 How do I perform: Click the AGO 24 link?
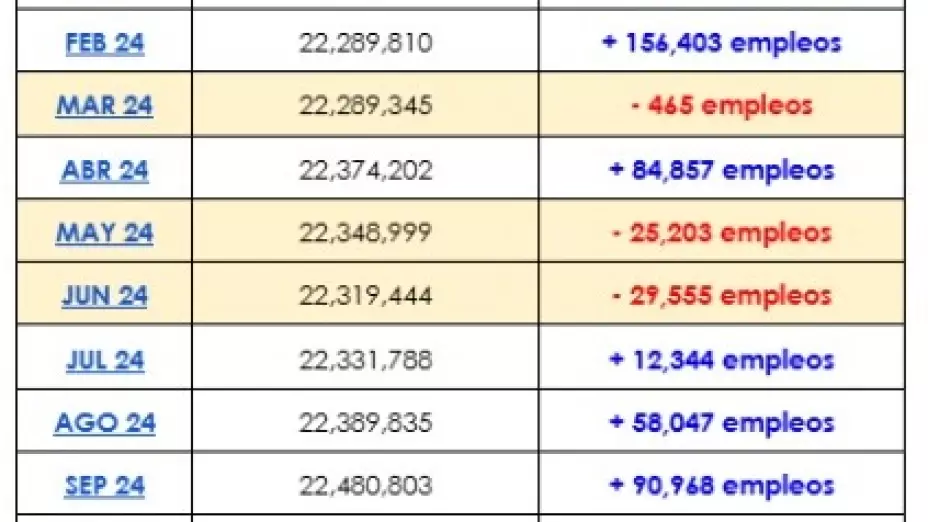104,423
